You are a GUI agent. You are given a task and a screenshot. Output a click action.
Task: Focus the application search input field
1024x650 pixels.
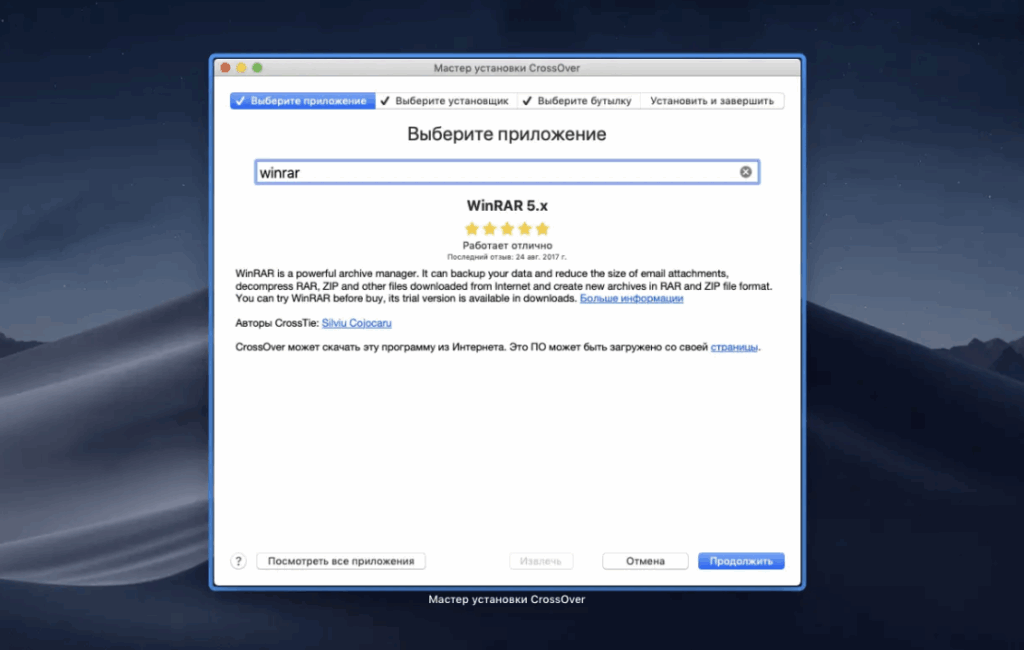(x=507, y=172)
